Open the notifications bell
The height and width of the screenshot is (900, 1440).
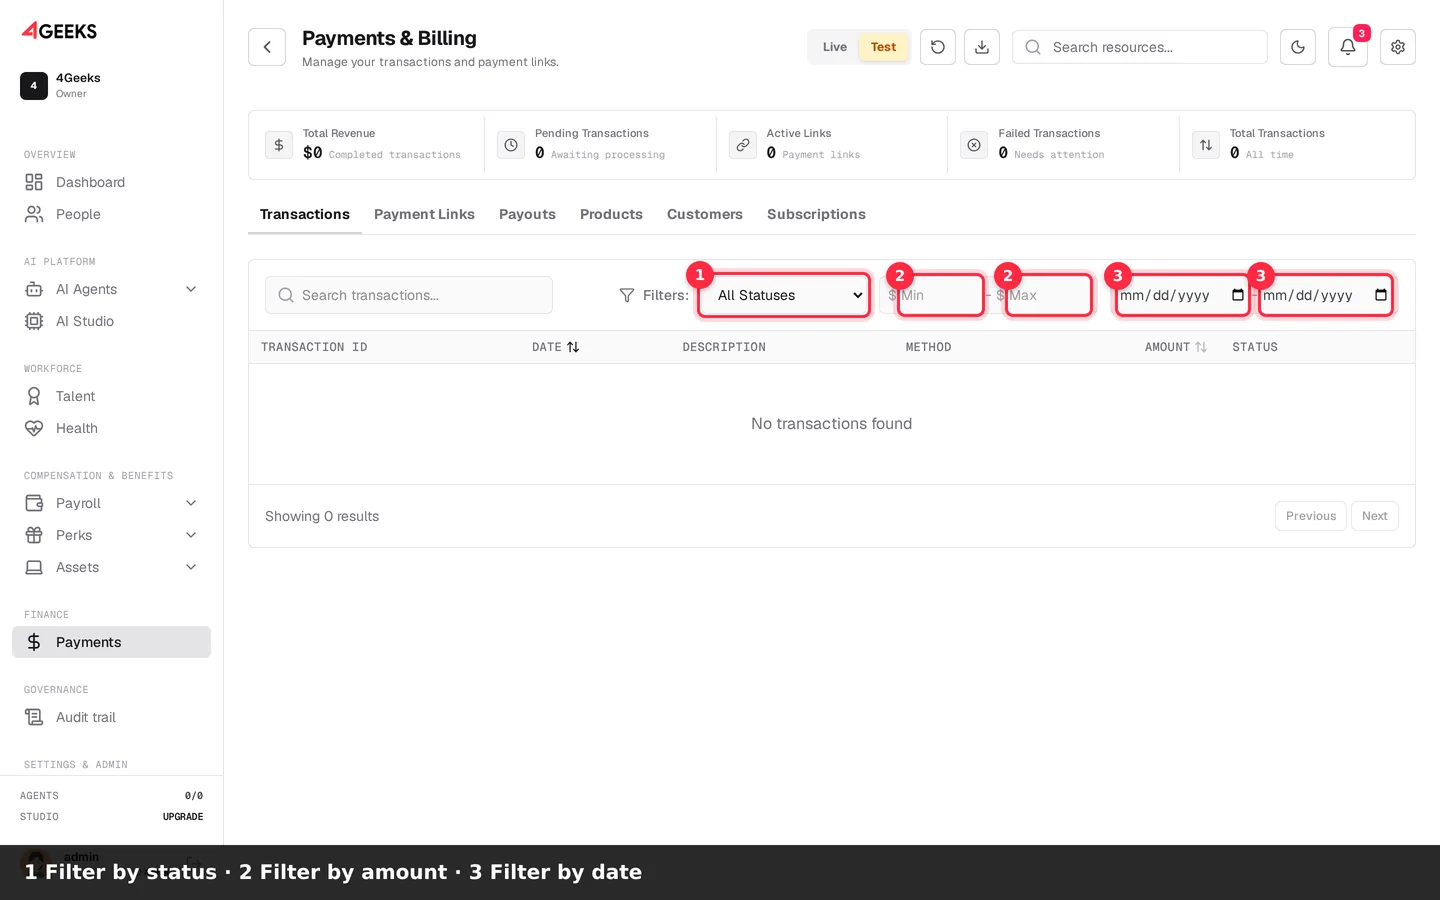click(x=1348, y=47)
